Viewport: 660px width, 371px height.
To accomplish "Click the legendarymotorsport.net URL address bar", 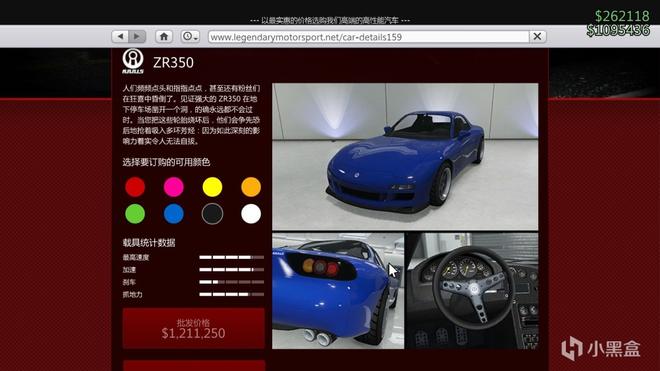I will (368, 37).
